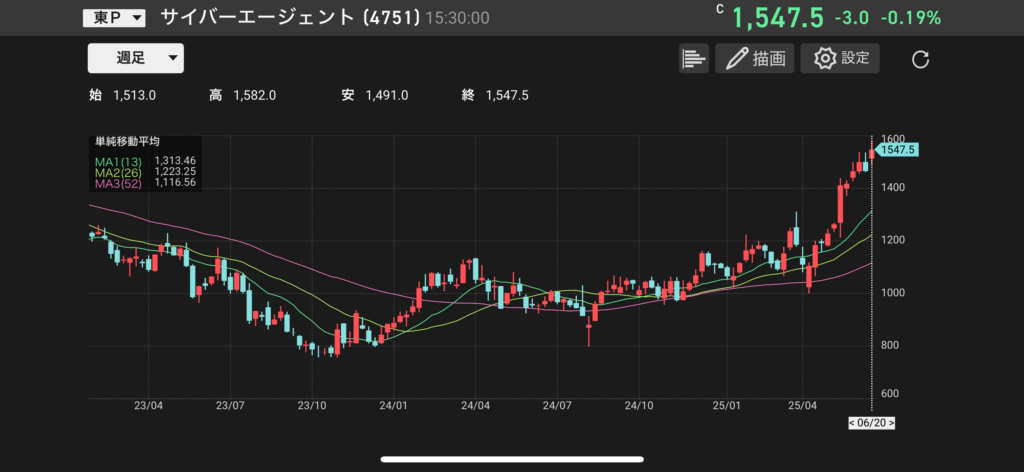This screenshot has height=472, width=1024.
Task: Tap the home indicator bar at bottom
Action: tap(511, 459)
